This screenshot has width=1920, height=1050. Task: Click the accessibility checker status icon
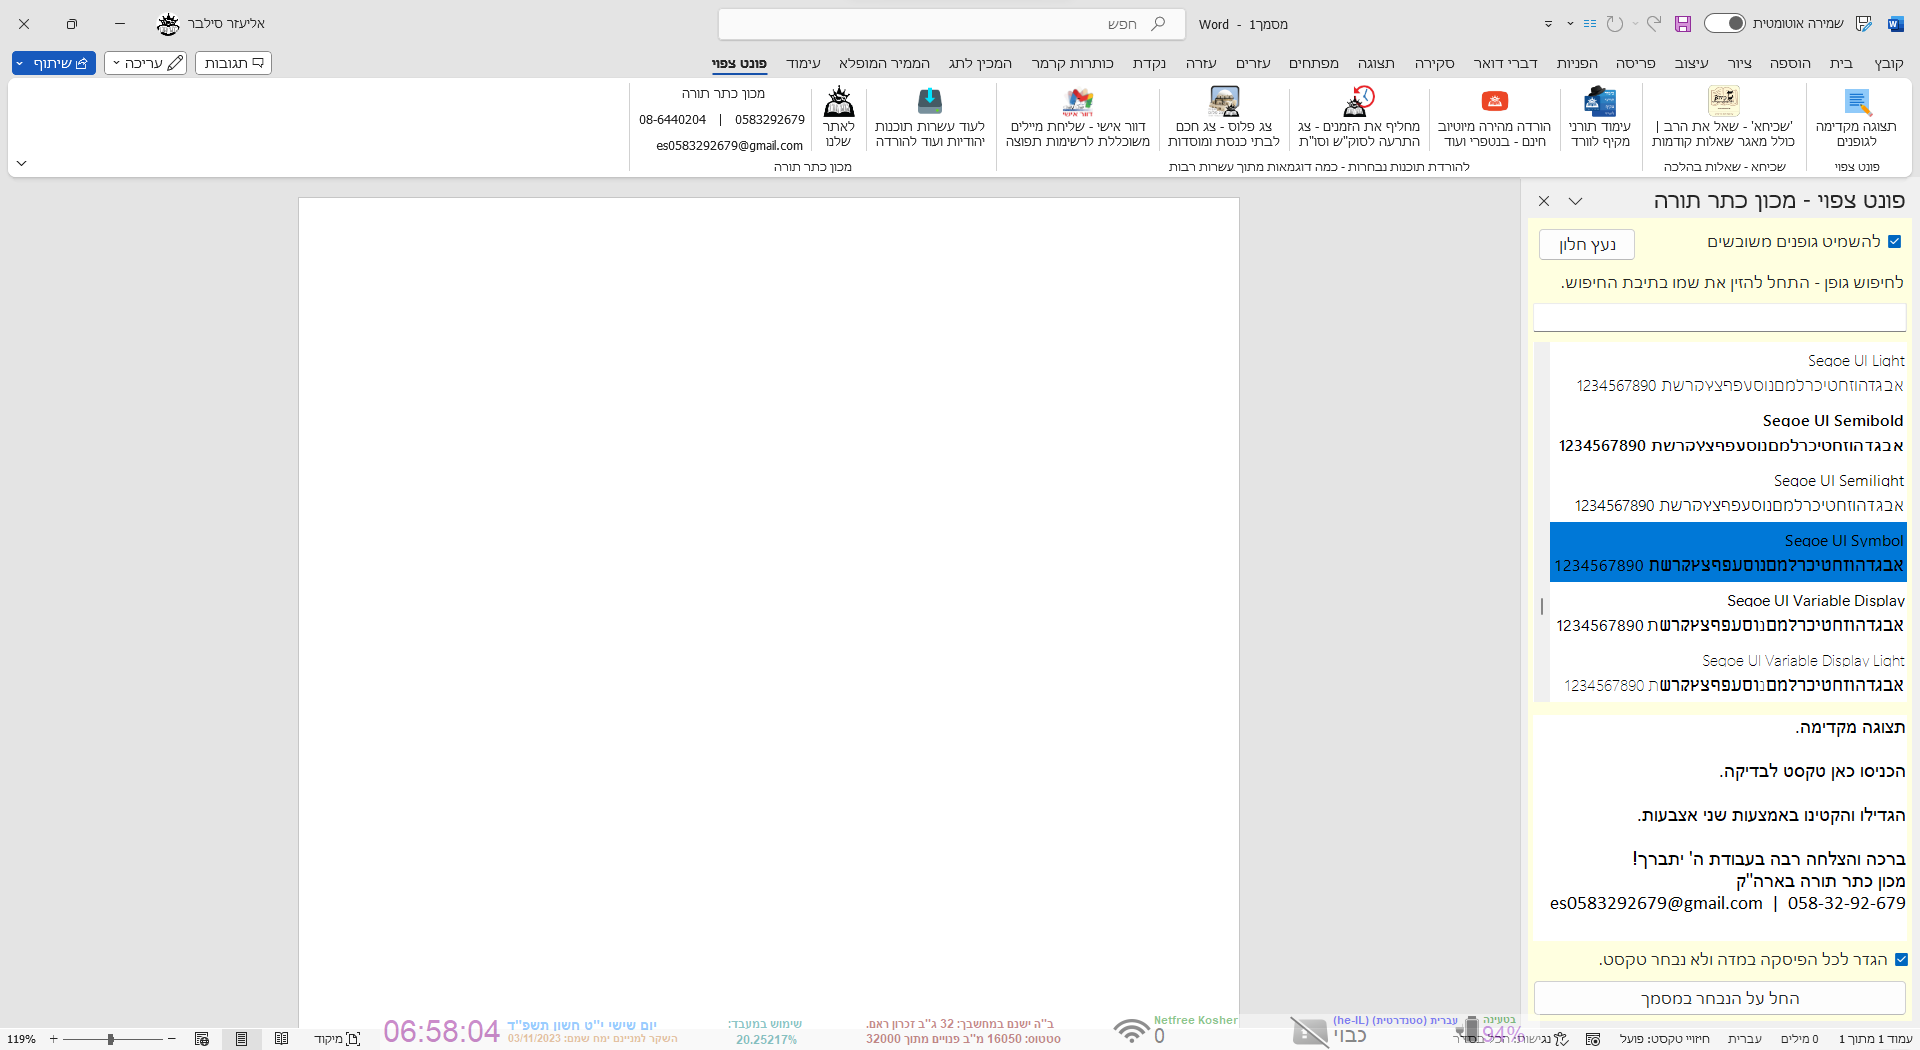click(1560, 1039)
